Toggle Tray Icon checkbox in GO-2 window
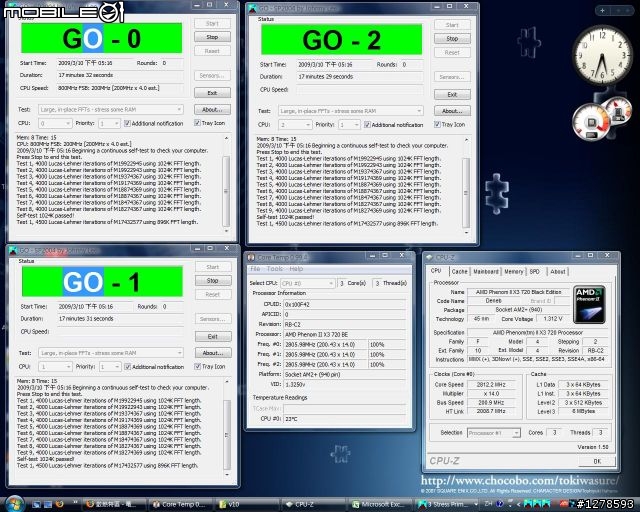 pos(450,125)
